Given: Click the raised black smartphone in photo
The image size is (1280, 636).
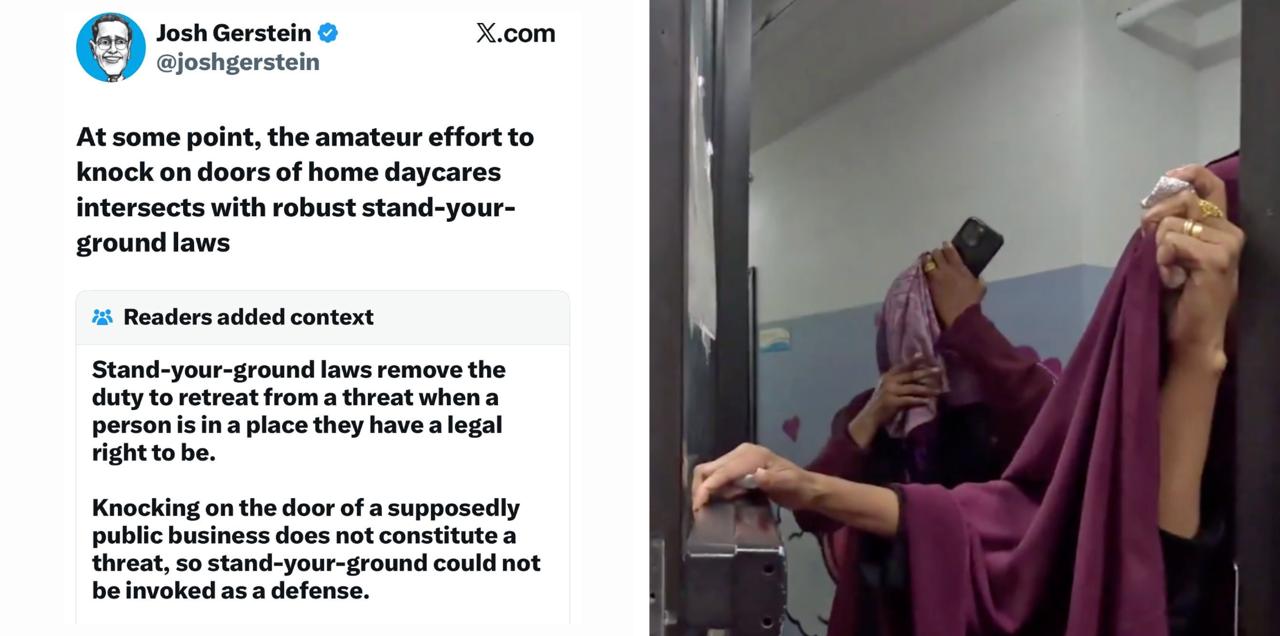Looking at the screenshot, I should [977, 245].
